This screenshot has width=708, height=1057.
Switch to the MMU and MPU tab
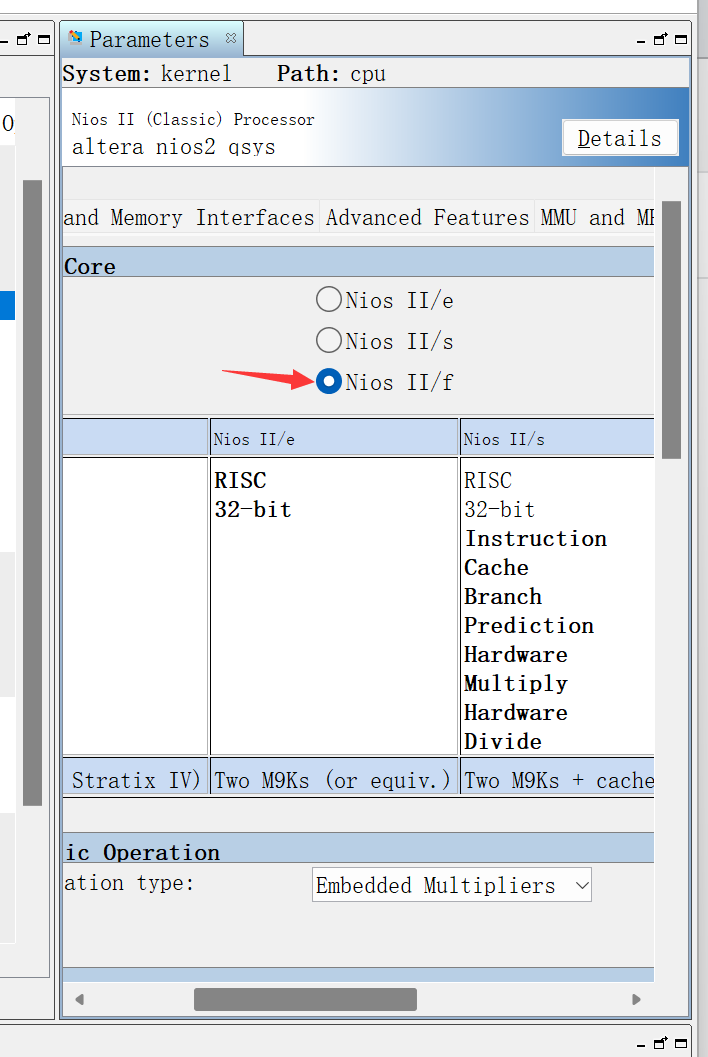pyautogui.click(x=596, y=218)
